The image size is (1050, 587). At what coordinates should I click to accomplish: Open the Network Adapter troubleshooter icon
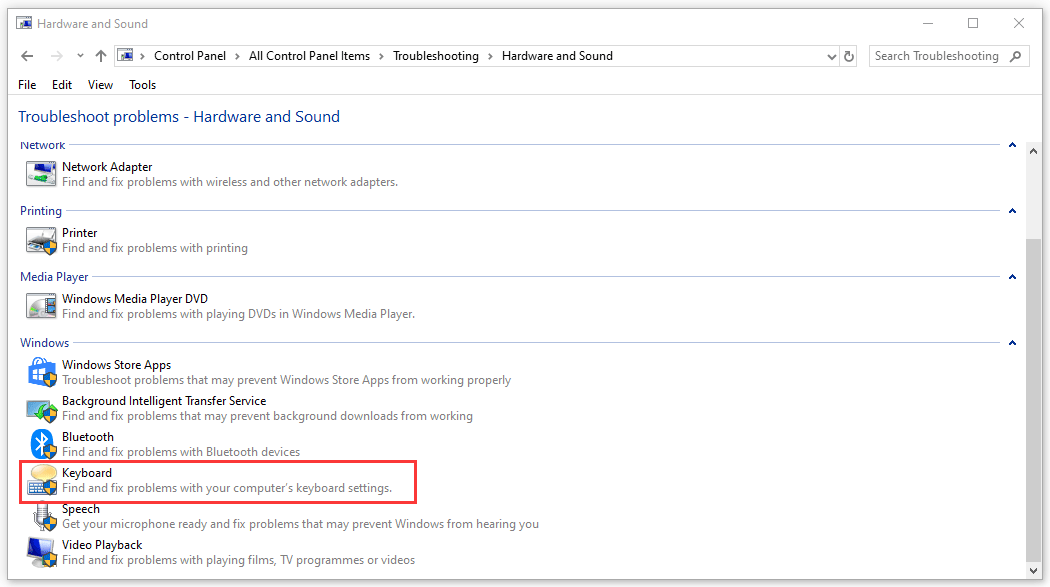point(41,174)
